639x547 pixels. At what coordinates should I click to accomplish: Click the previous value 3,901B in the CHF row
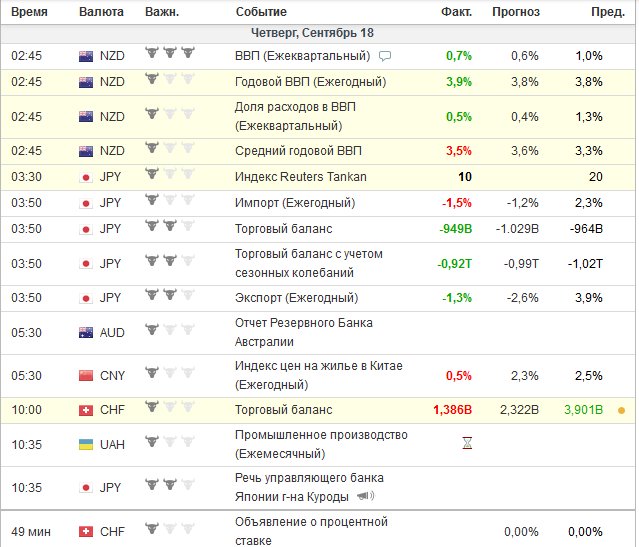pos(583,410)
